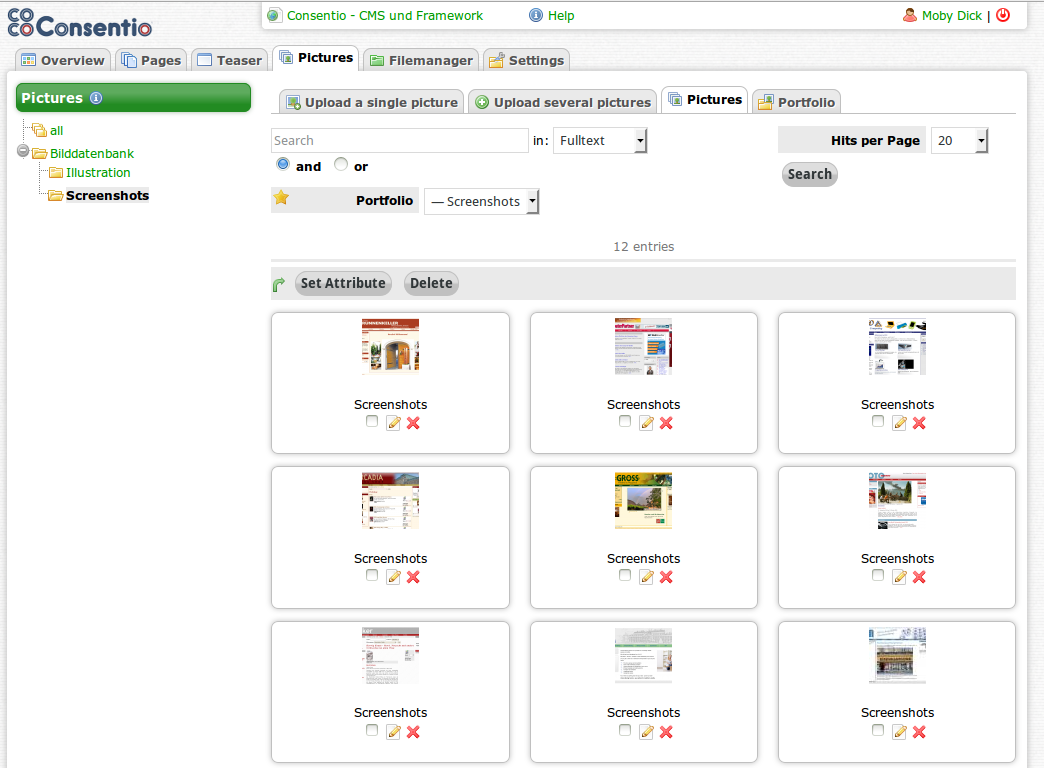Check the checkbox under the first screenshot thumbnail

[x=371, y=421]
